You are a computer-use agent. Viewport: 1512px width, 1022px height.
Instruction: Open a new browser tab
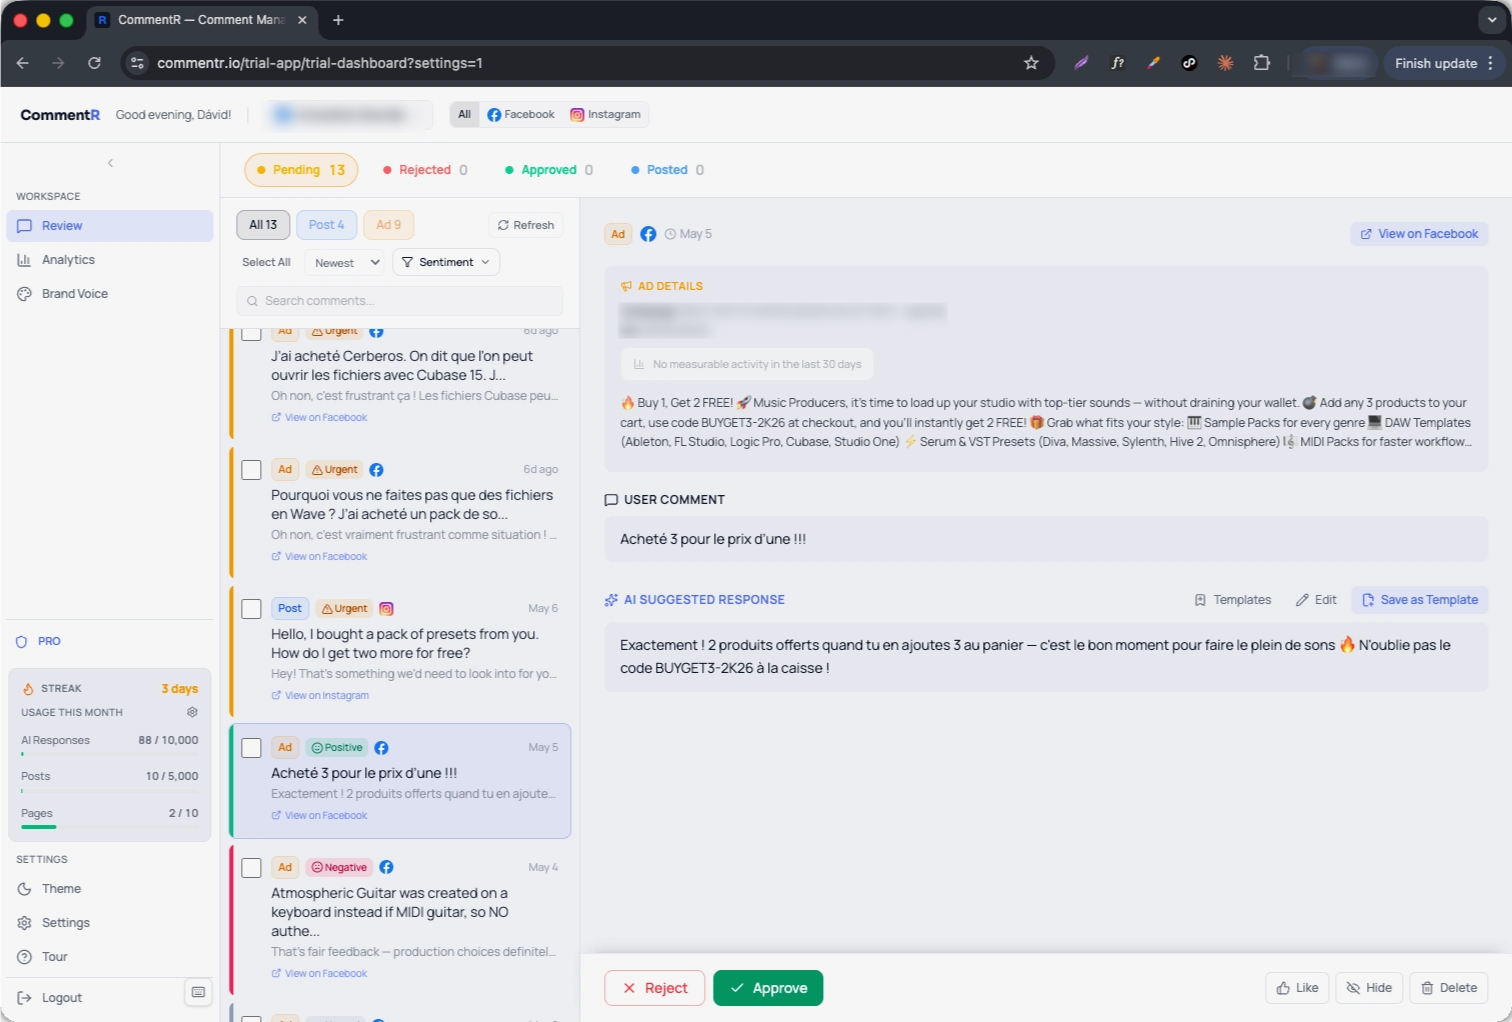(338, 20)
